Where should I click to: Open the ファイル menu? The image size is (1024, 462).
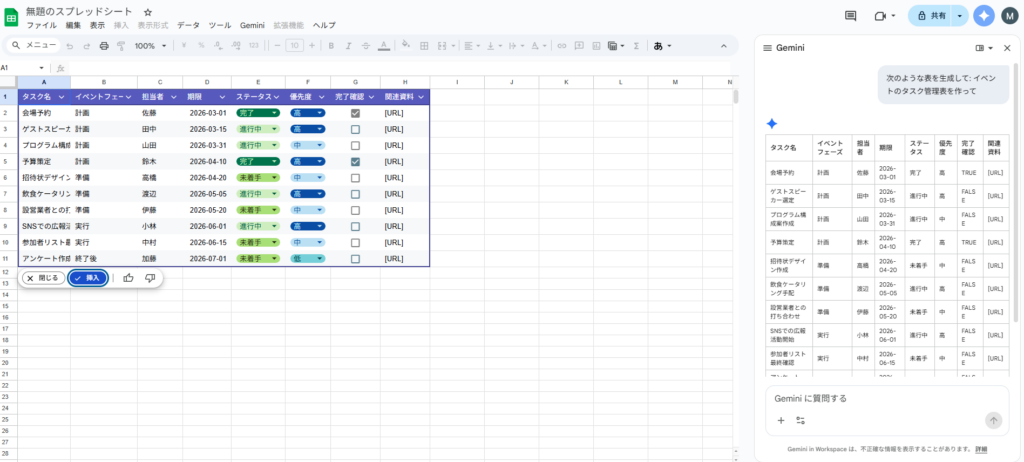pyautogui.click(x=41, y=24)
